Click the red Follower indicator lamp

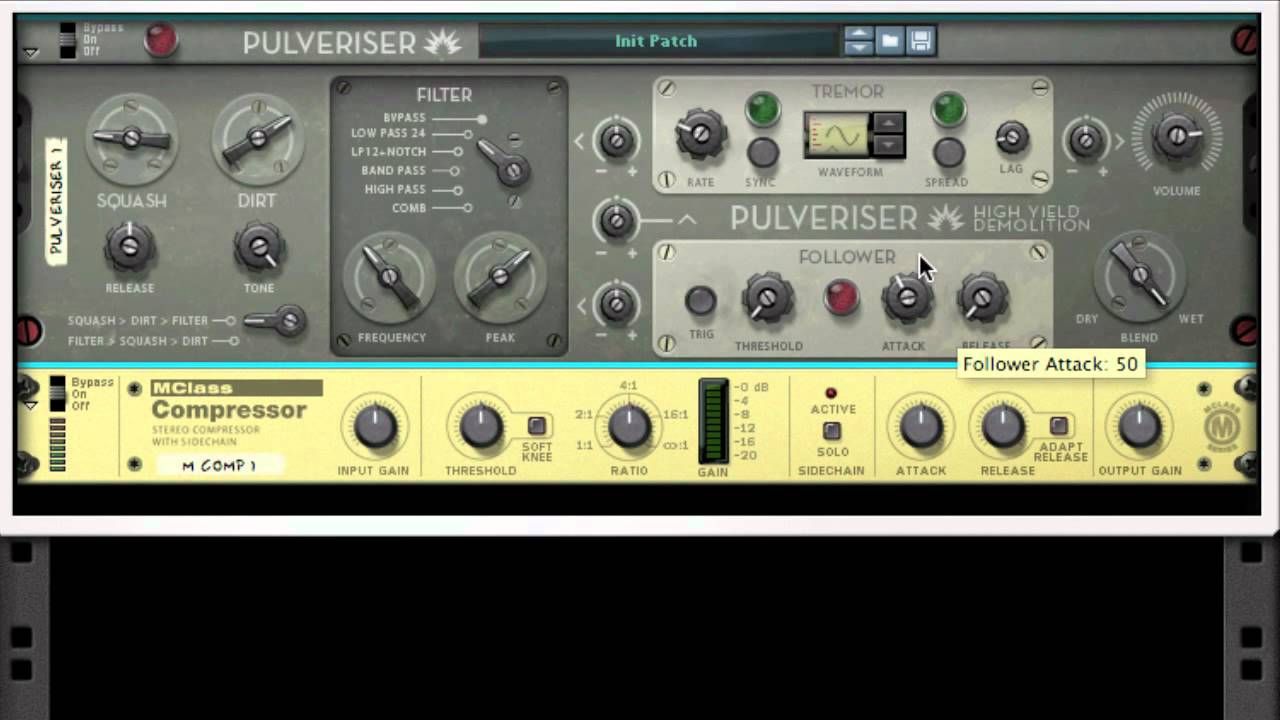841,299
